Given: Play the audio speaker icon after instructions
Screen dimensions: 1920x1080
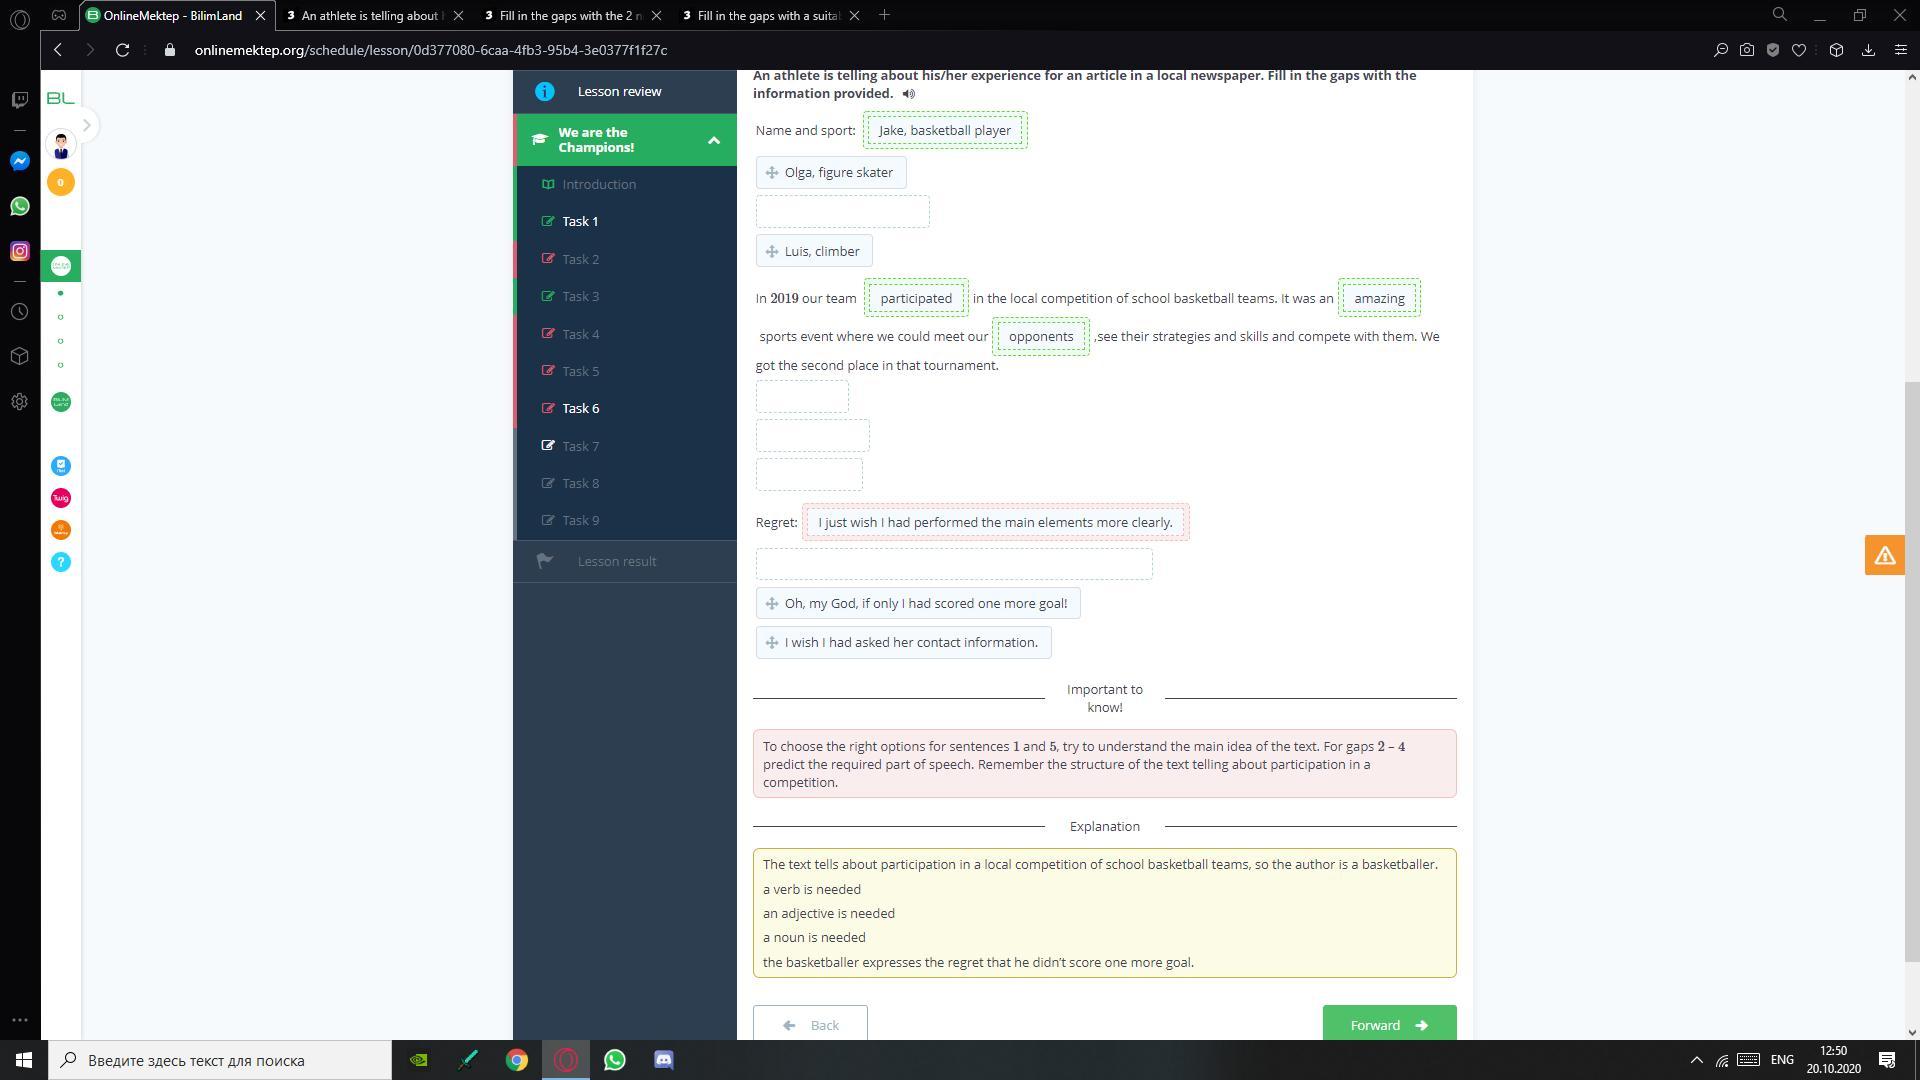Looking at the screenshot, I should (x=908, y=94).
